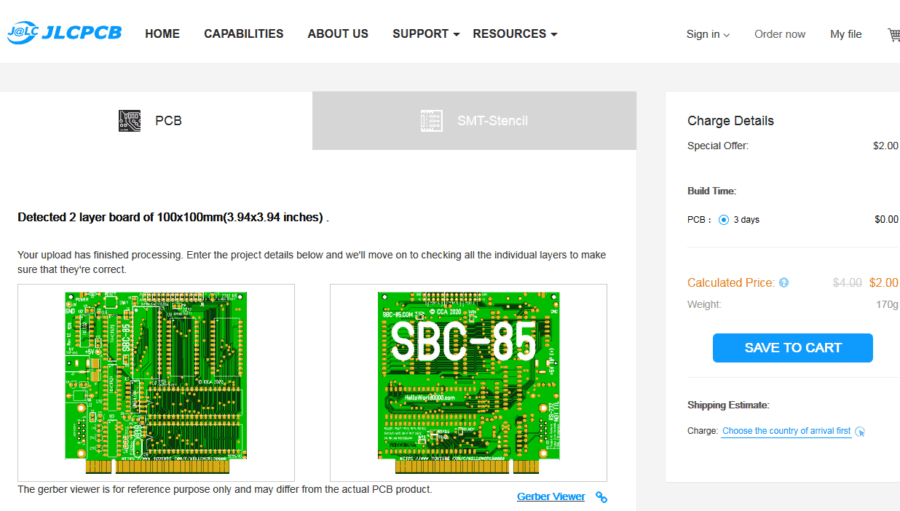Click the 170g weight value

(x=887, y=304)
